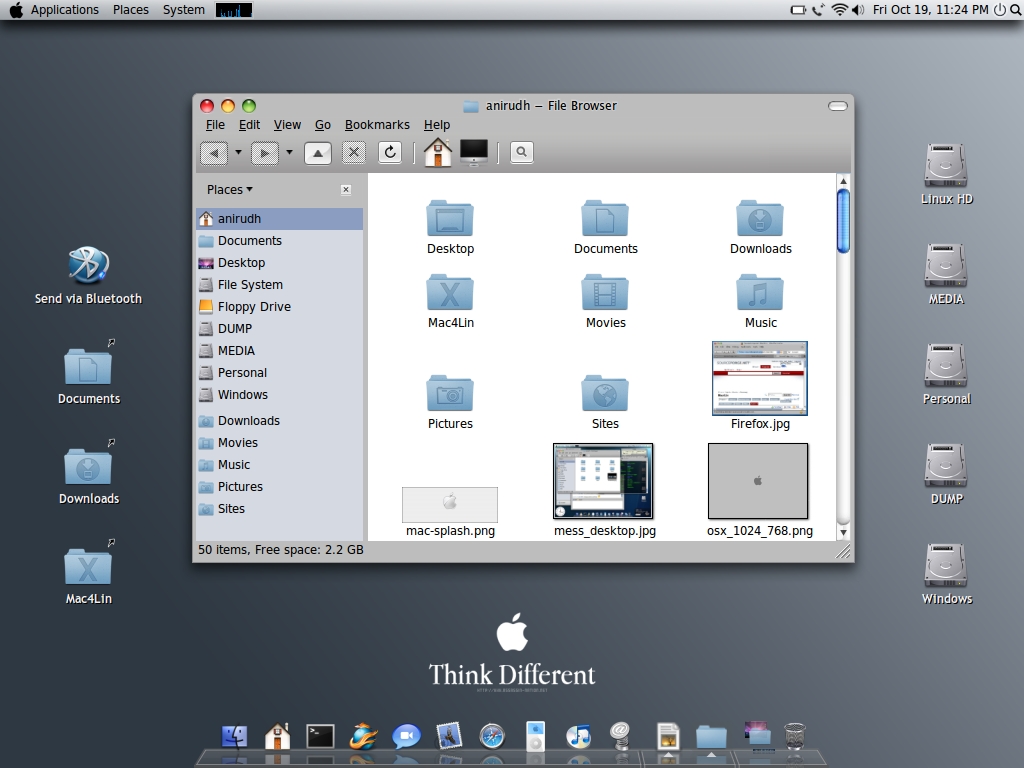Open the Places sidebar dropdown
The width and height of the screenshot is (1024, 768).
(x=229, y=189)
